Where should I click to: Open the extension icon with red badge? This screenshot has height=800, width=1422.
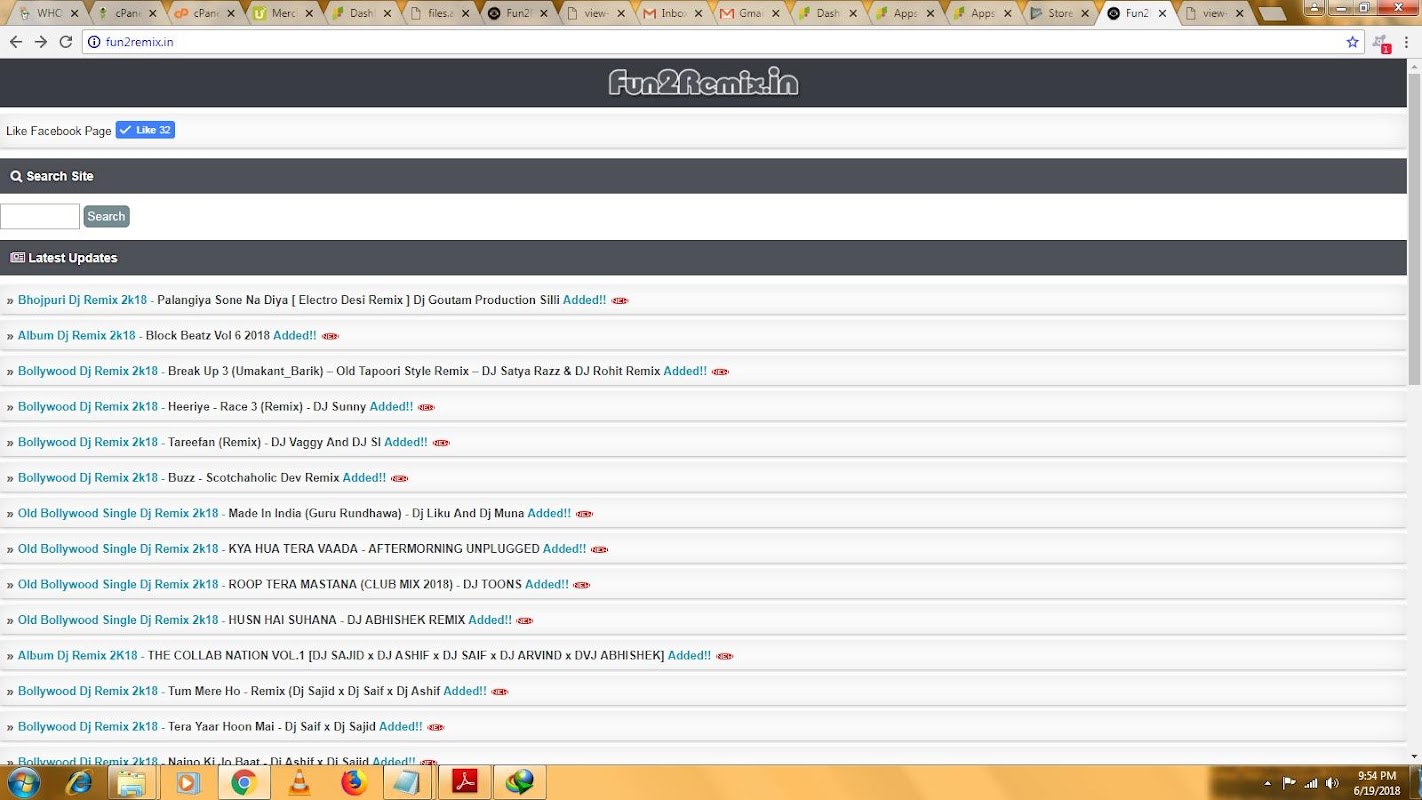coord(1381,43)
